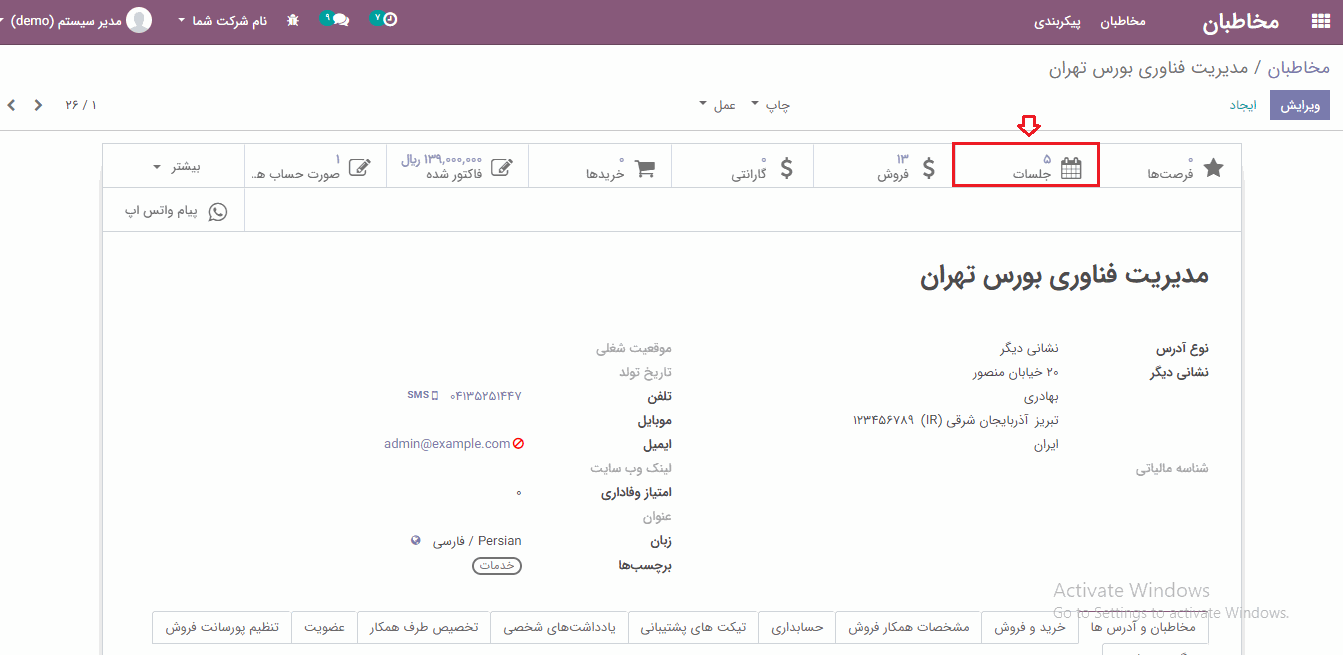Open the Meetings calendar stat button

click(1026, 166)
